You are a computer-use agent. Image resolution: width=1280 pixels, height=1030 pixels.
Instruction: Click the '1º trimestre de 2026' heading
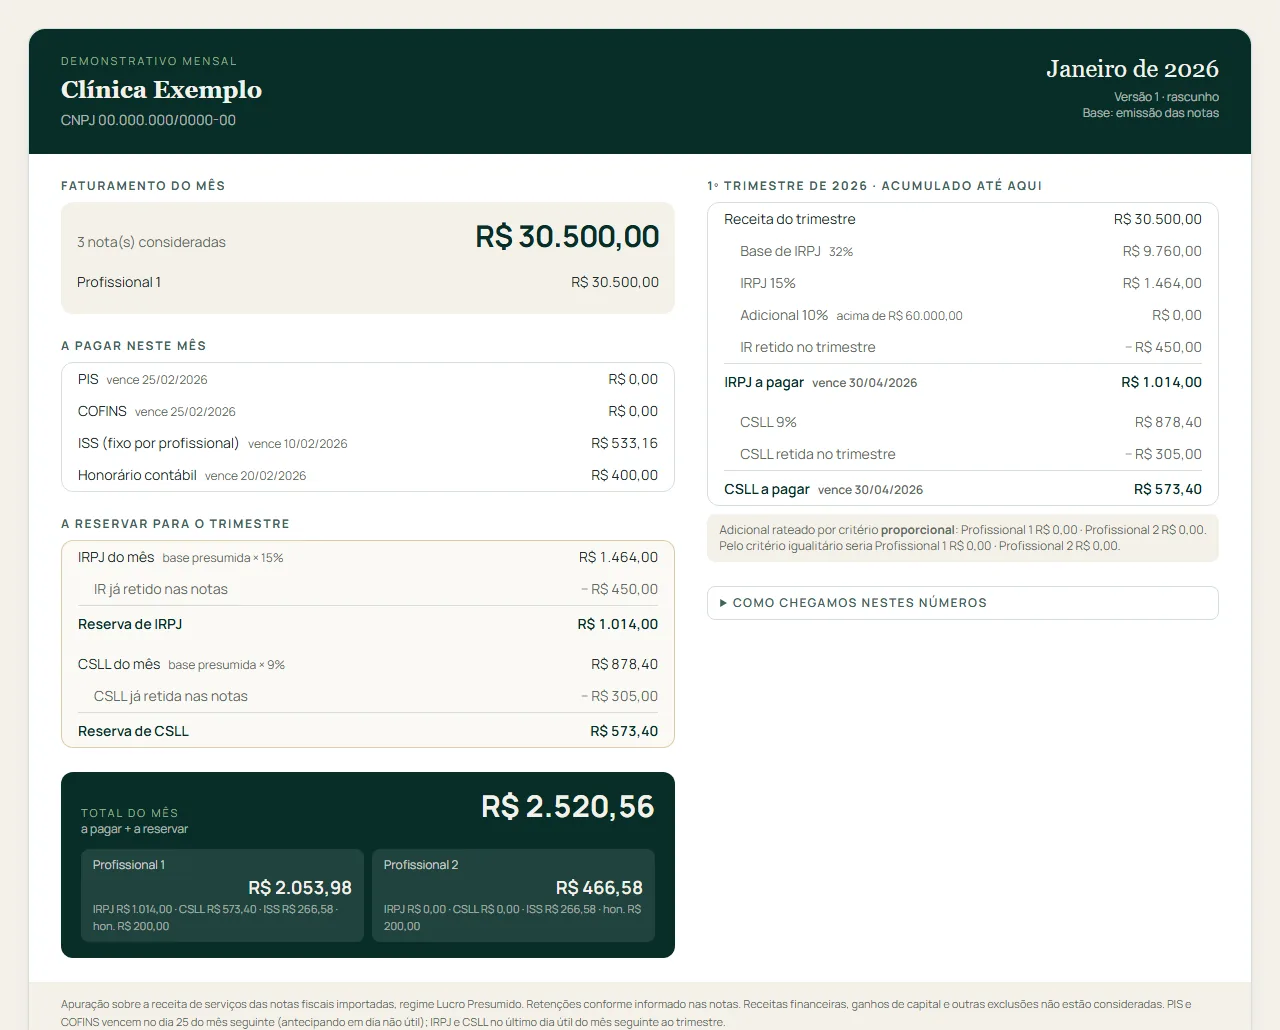(875, 186)
